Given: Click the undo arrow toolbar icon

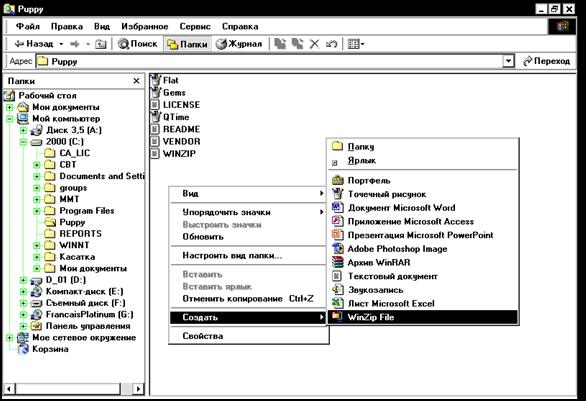Looking at the screenshot, I should 331,44.
